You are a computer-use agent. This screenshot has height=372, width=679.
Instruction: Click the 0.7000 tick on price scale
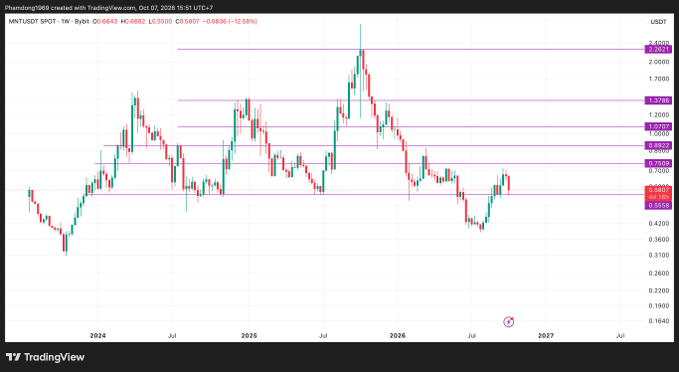[x=659, y=171]
